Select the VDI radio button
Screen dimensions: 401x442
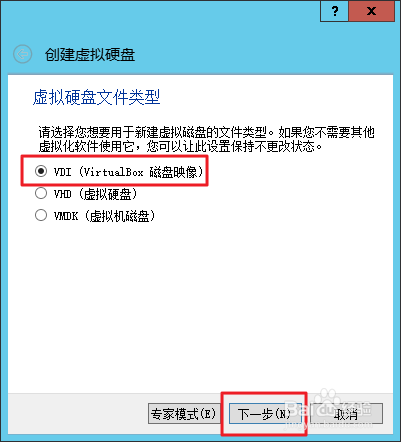click(x=41, y=171)
